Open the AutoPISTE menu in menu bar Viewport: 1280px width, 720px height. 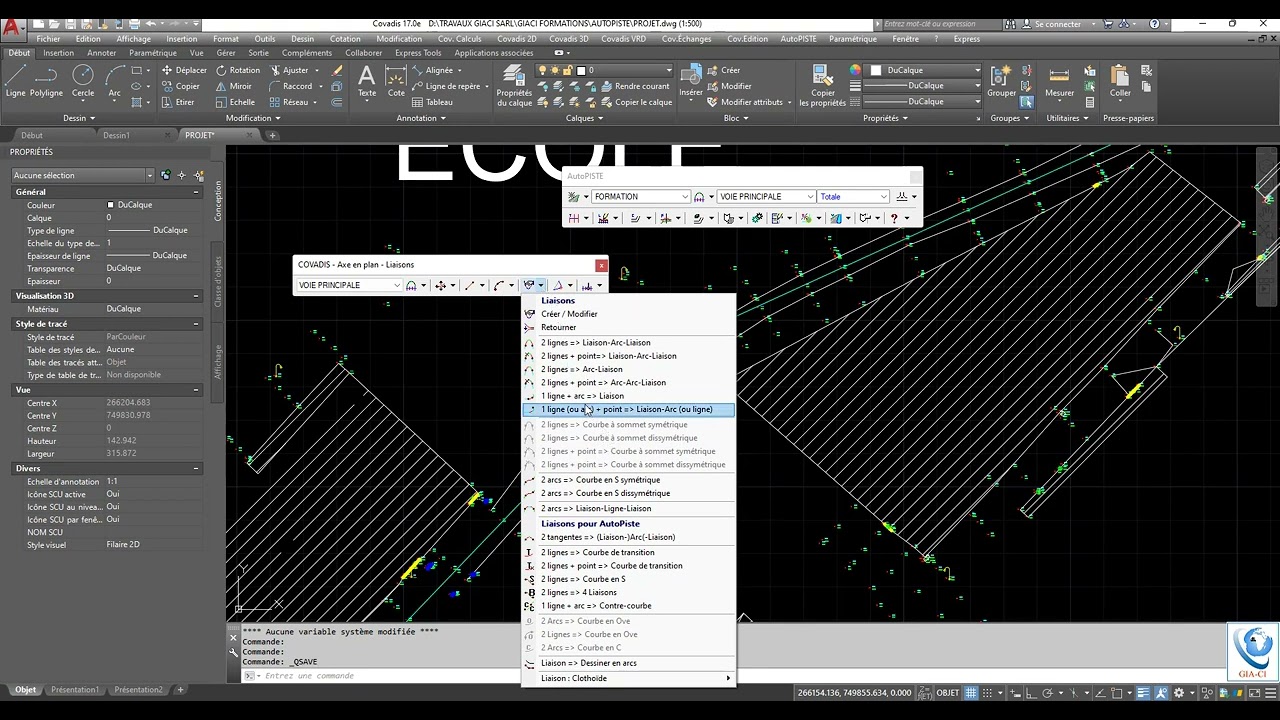pyautogui.click(x=798, y=39)
